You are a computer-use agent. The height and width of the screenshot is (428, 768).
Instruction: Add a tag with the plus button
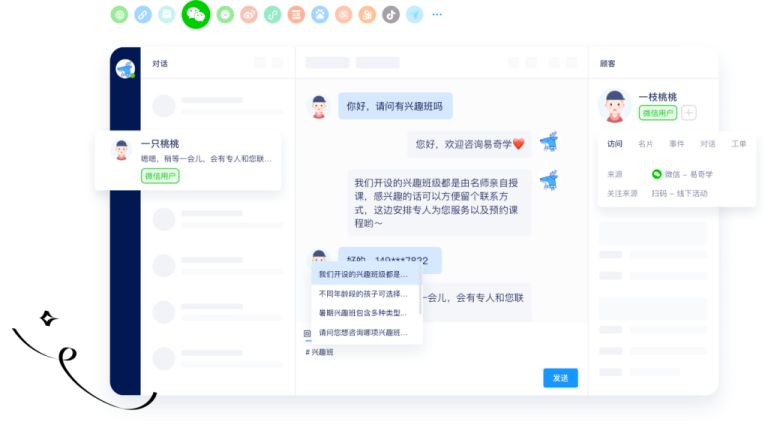click(x=689, y=113)
